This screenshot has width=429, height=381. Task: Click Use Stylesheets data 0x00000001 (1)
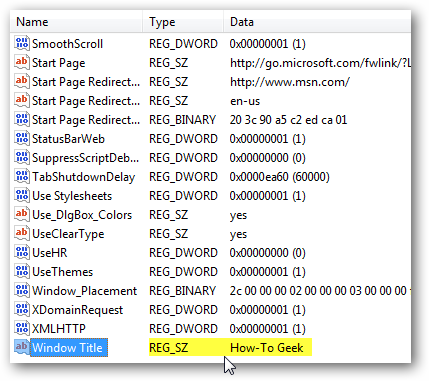tap(267, 196)
